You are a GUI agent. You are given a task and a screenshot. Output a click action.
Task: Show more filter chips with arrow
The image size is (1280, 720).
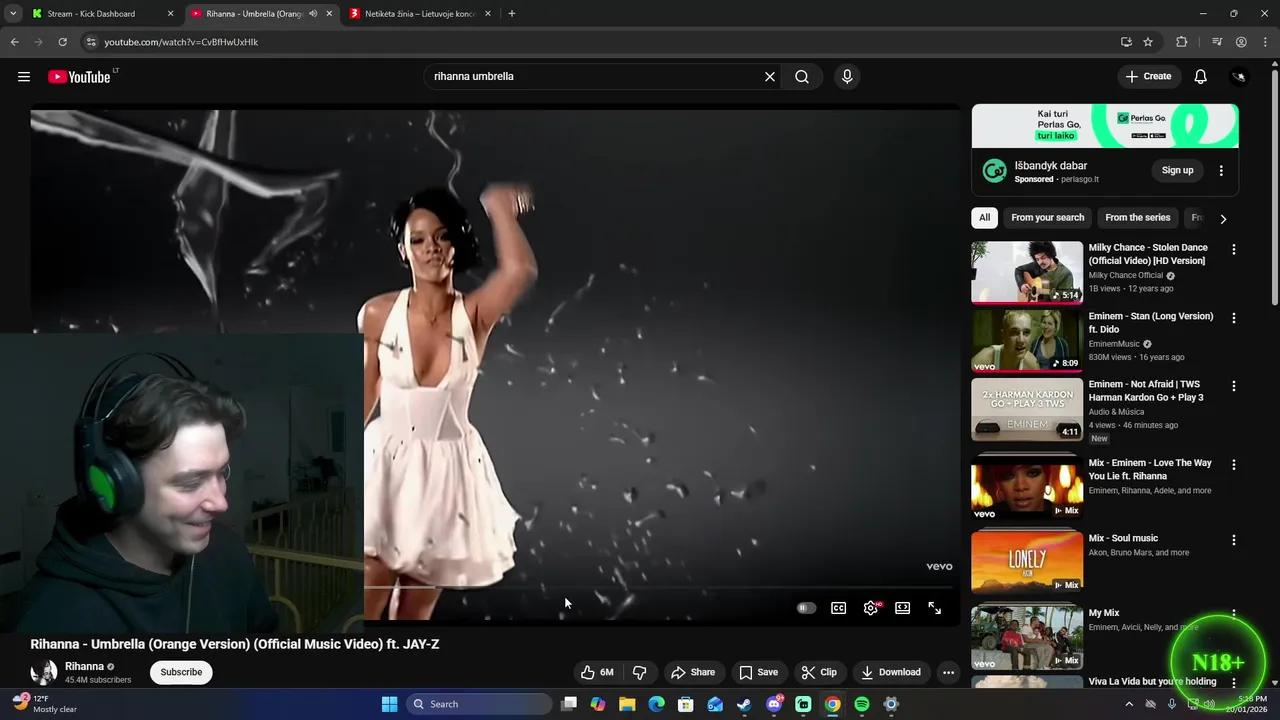coord(1222,218)
